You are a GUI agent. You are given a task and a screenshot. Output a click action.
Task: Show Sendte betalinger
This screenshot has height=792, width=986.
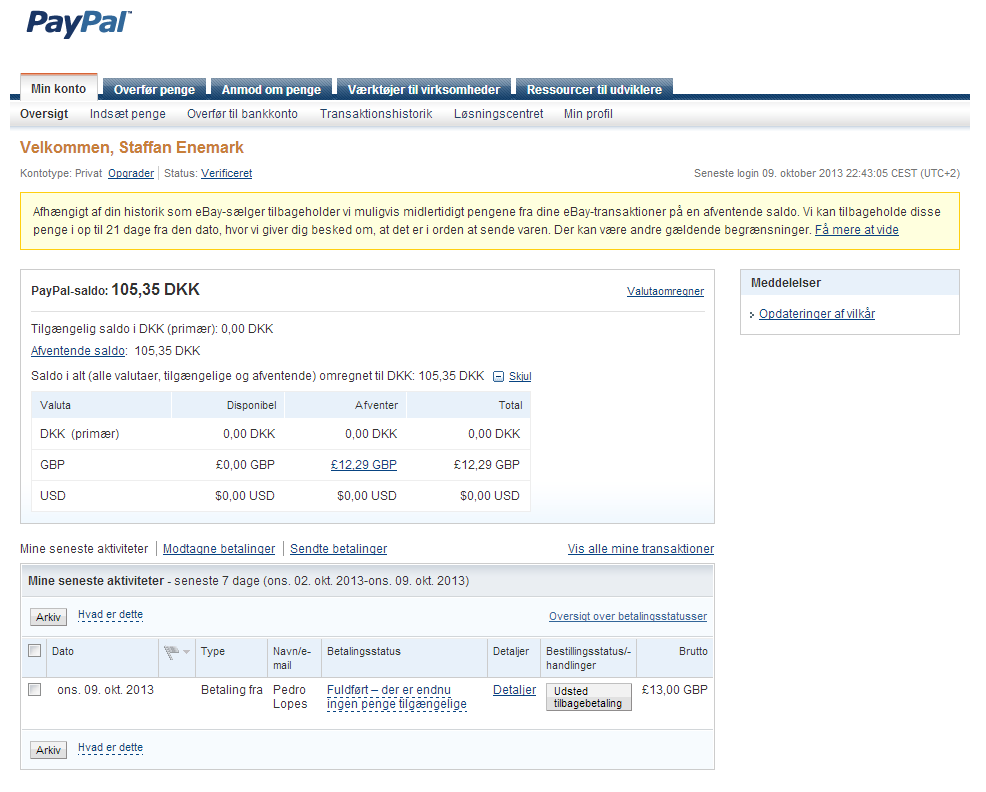338,549
